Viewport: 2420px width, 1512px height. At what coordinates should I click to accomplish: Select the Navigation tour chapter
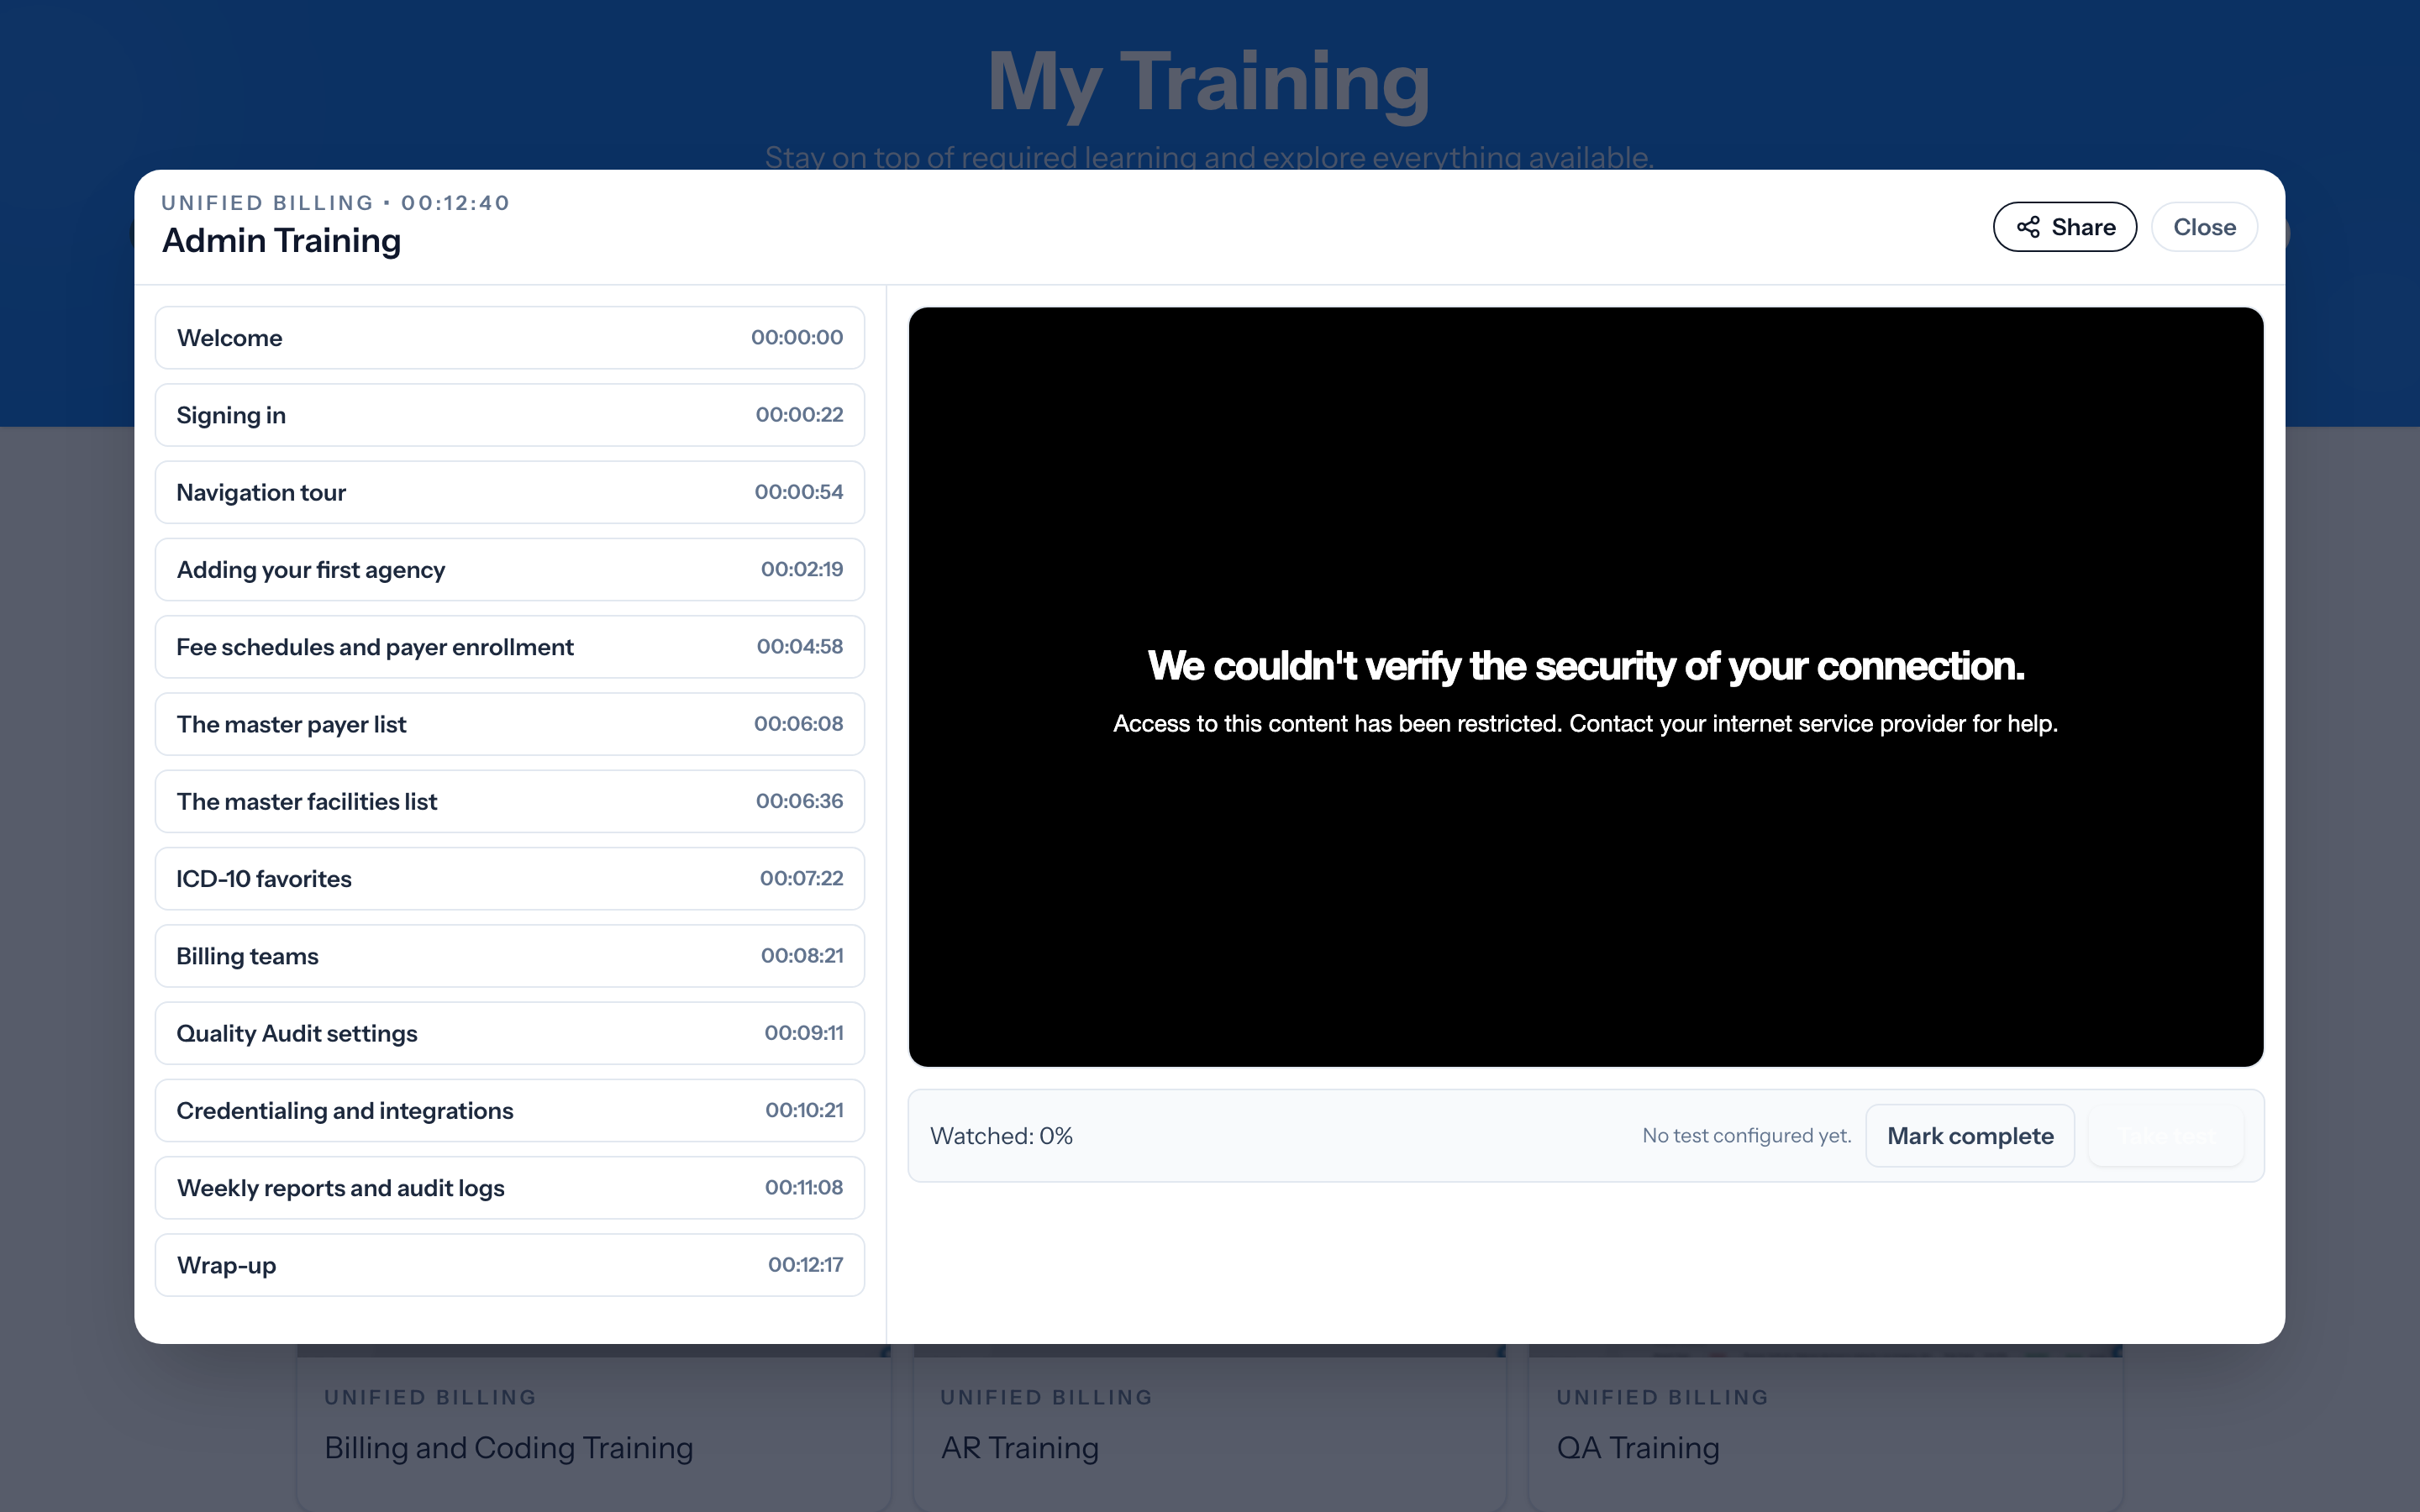point(510,492)
